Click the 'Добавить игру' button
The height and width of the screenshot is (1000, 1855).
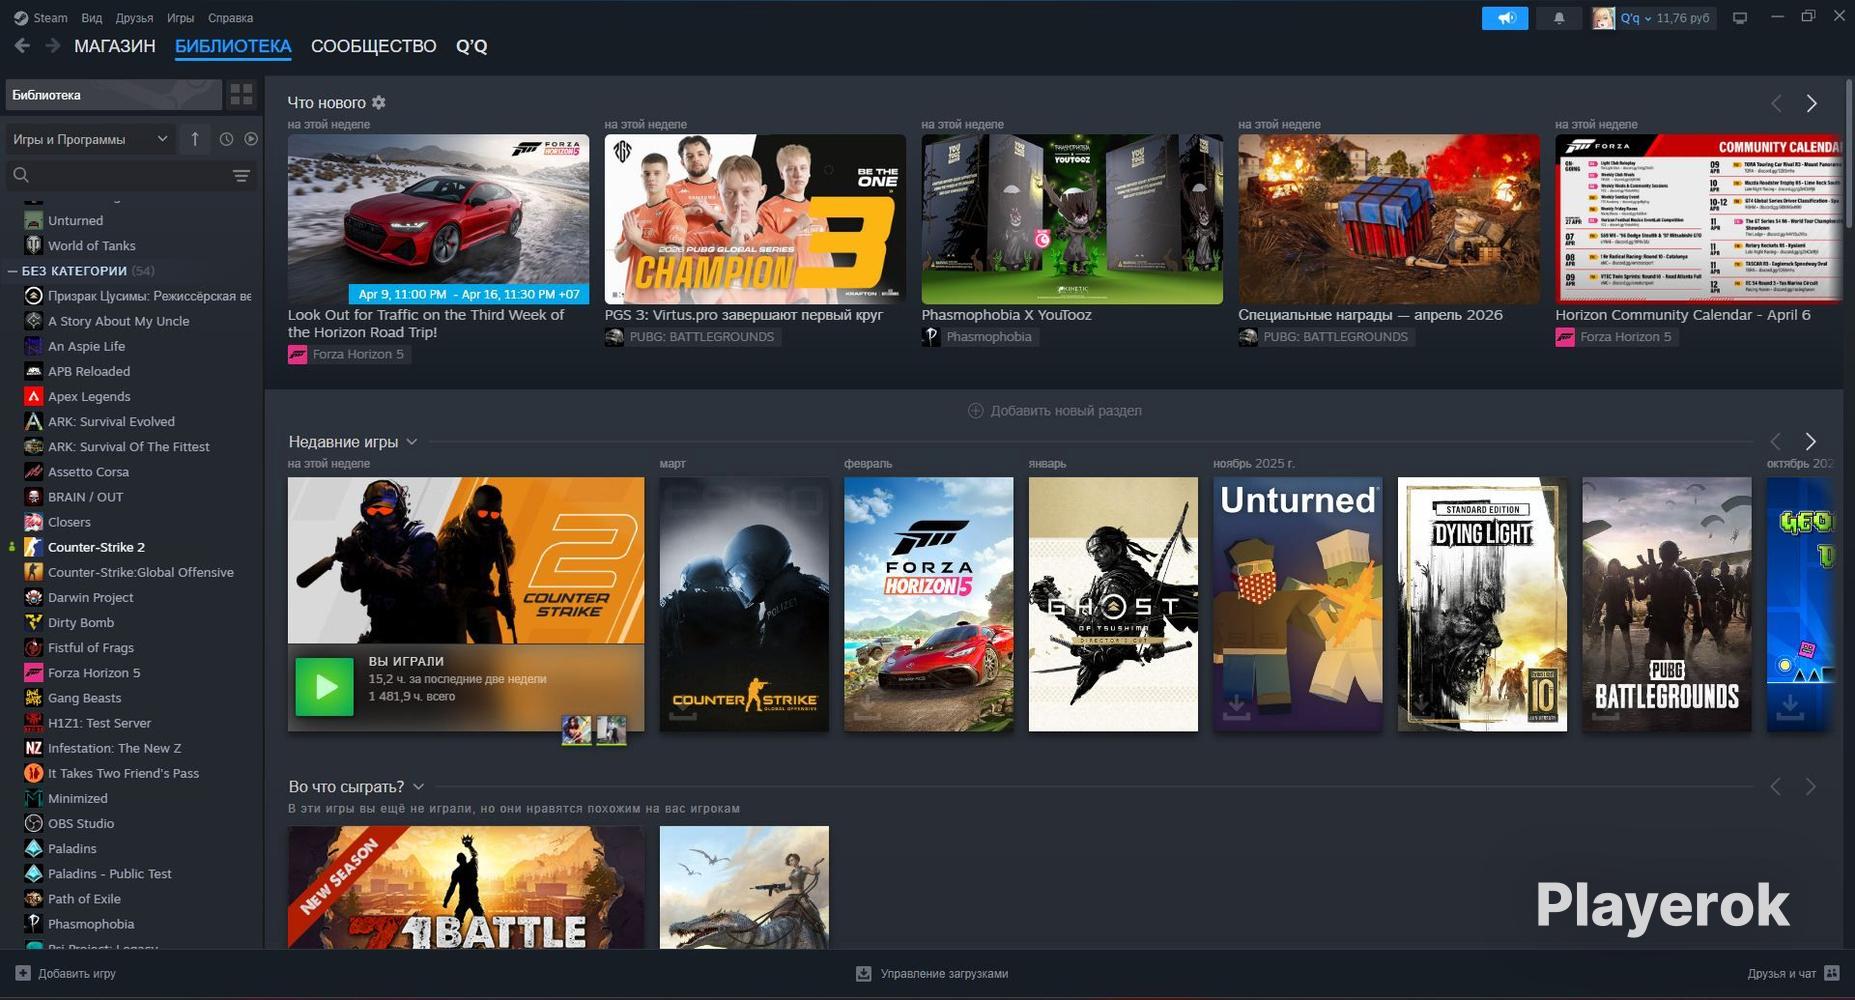click(x=66, y=973)
